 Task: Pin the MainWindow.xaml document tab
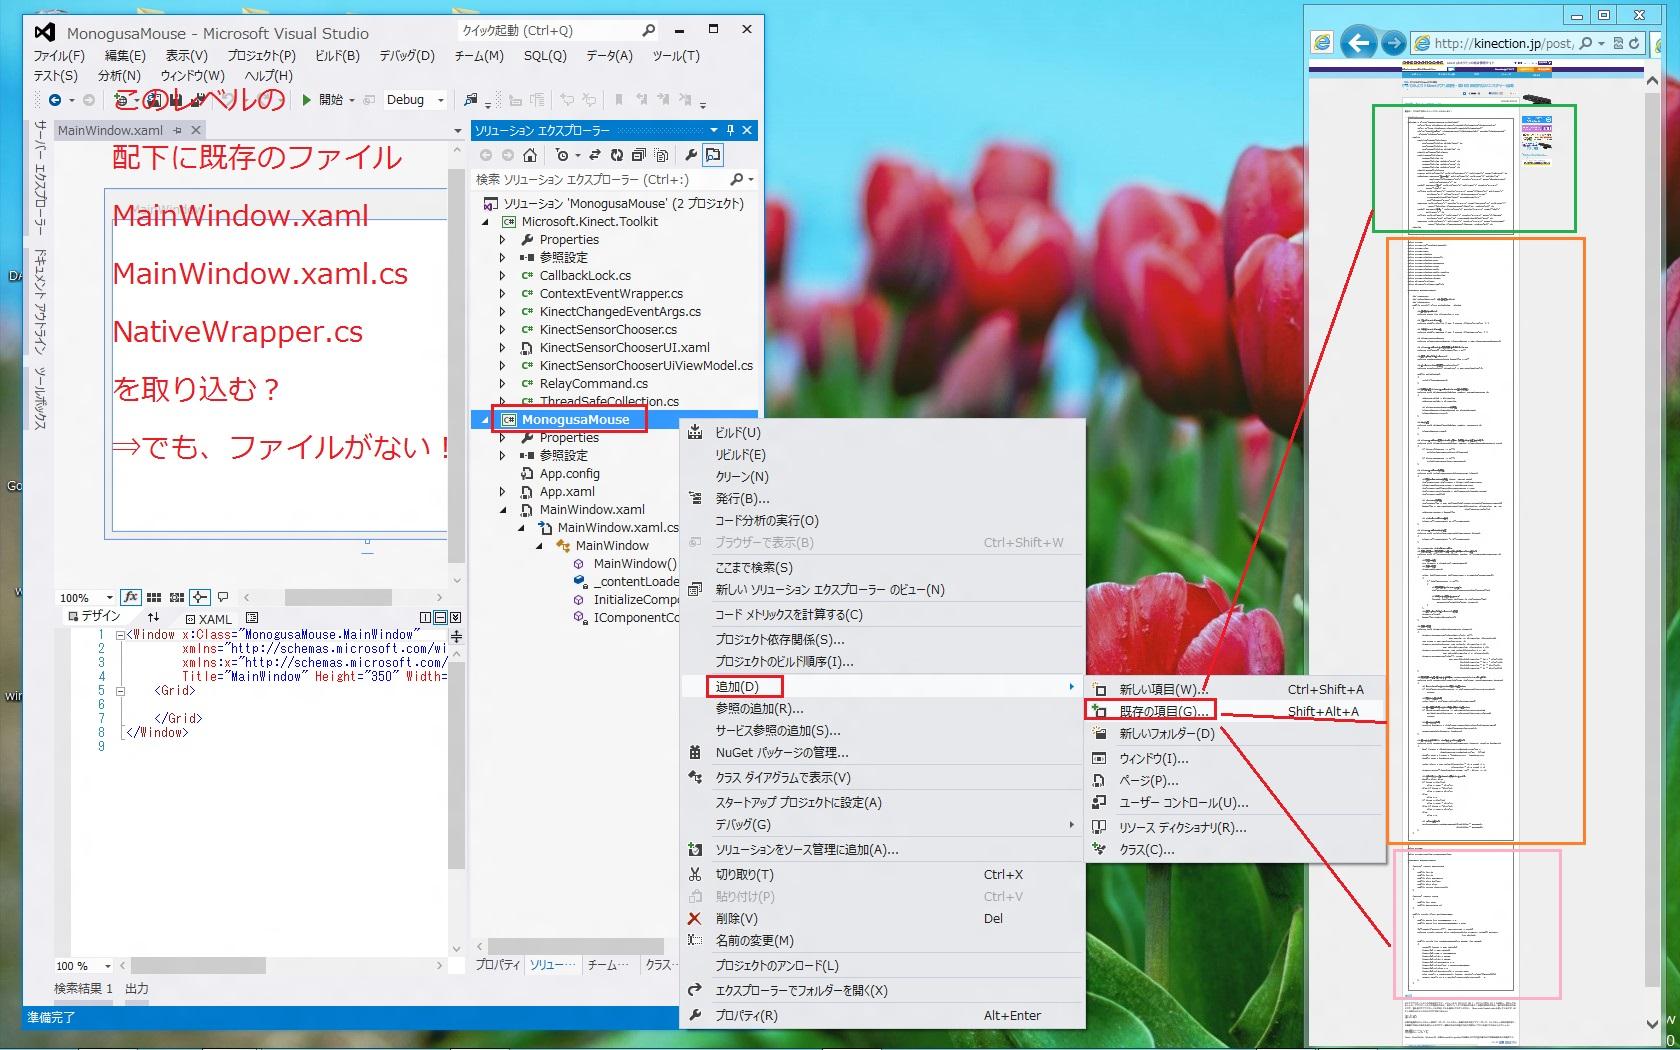(x=177, y=130)
